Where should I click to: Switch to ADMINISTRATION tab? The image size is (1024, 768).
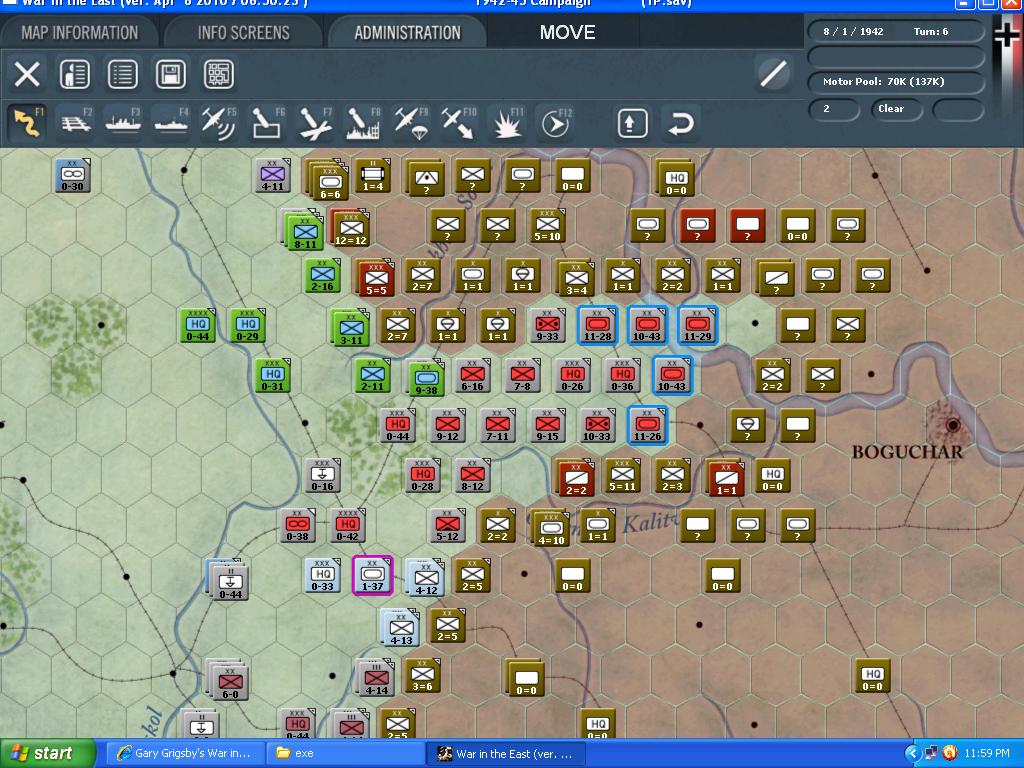[x=408, y=32]
